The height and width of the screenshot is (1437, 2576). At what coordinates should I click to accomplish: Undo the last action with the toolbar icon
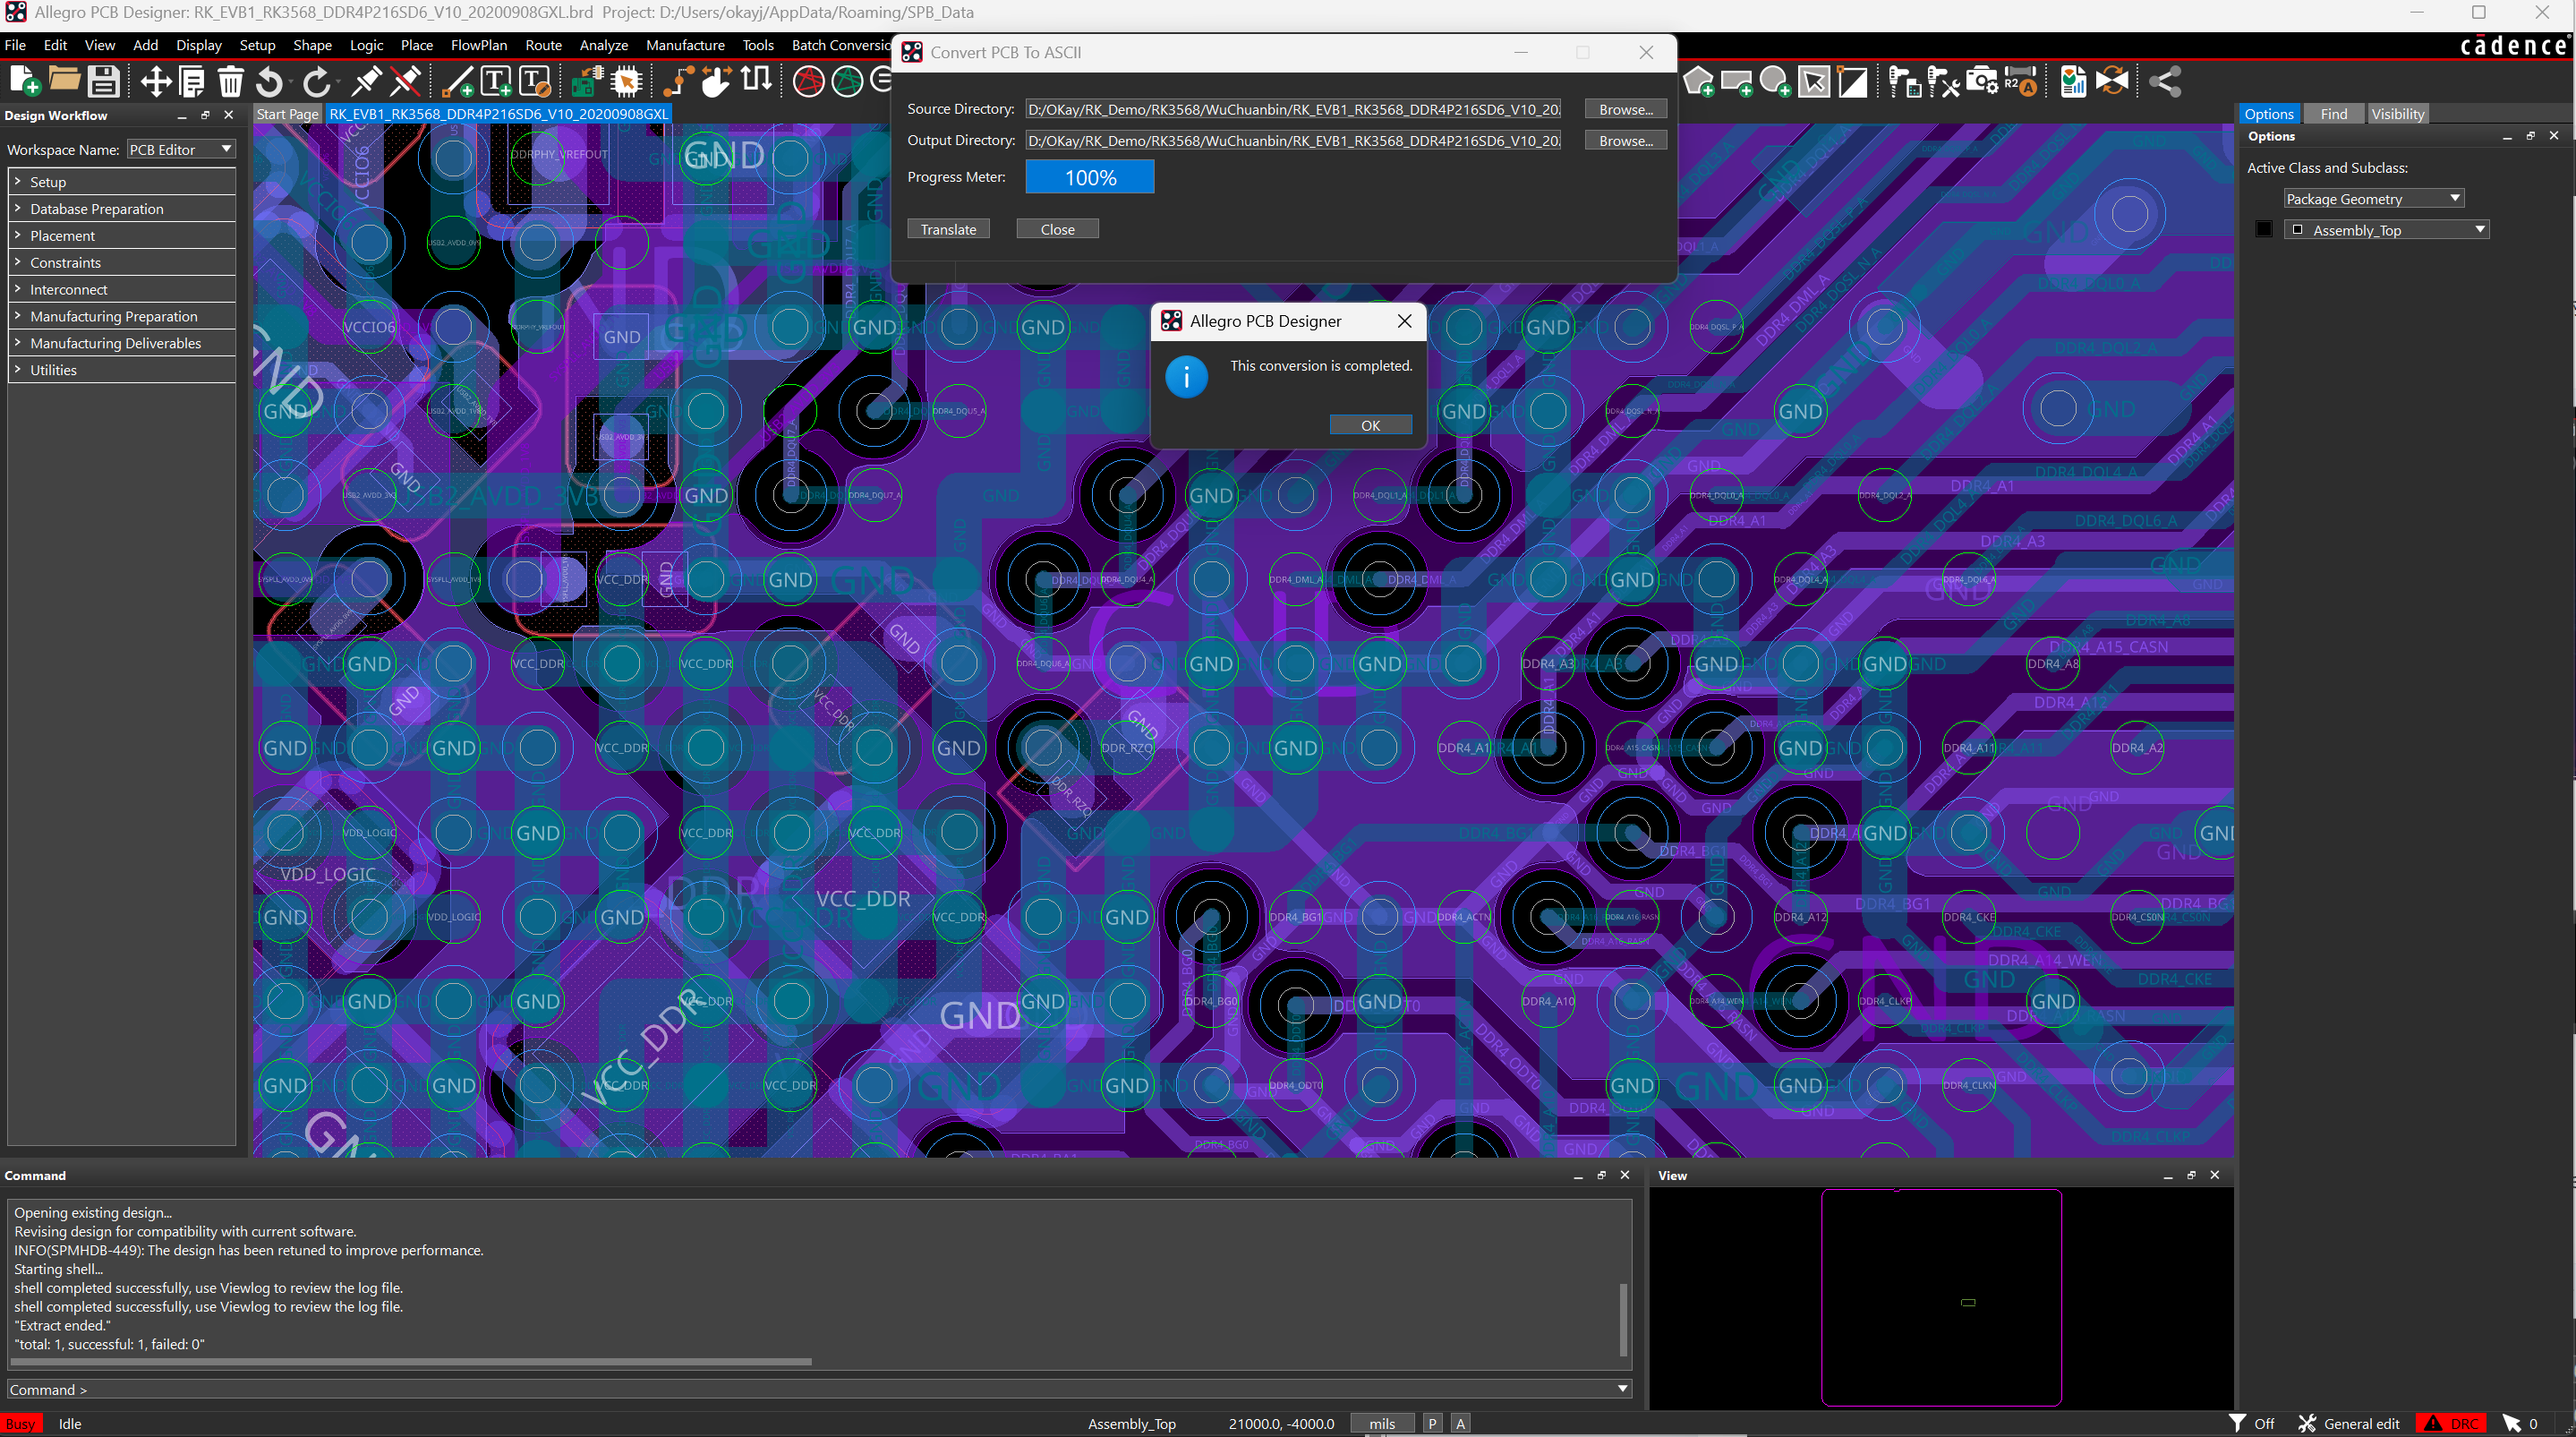[x=270, y=81]
